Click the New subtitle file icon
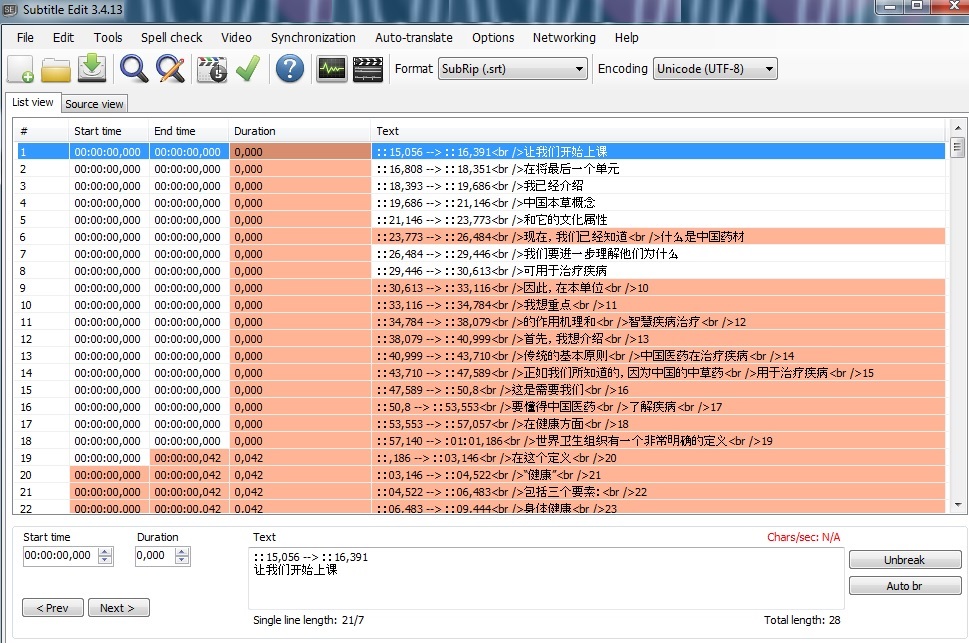969x643 pixels. click(20, 69)
